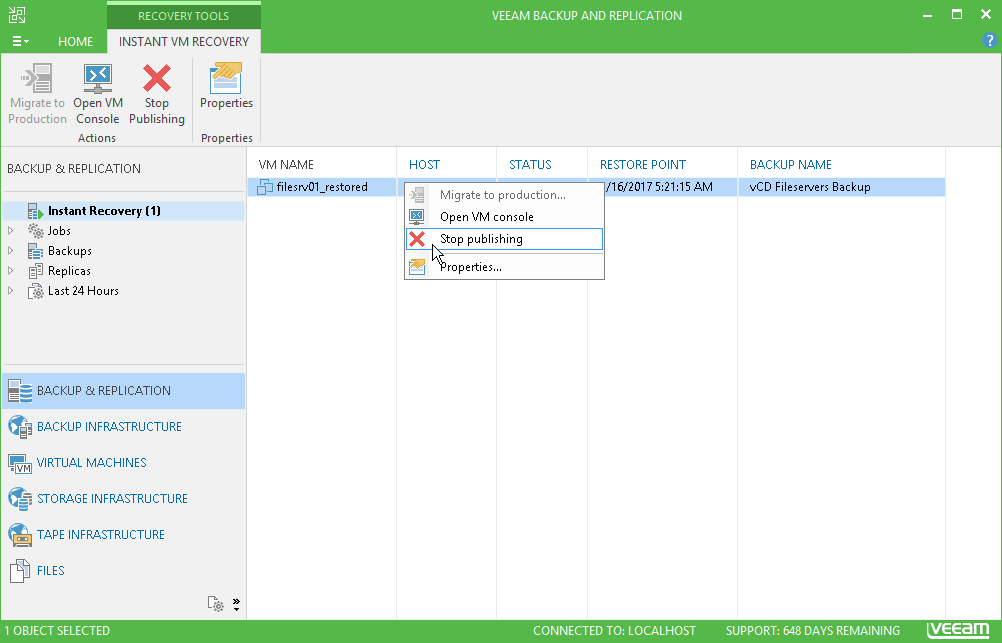The width and height of the screenshot is (1002, 643).
Task: Expand the Replicas tree node
Action: 10,270
